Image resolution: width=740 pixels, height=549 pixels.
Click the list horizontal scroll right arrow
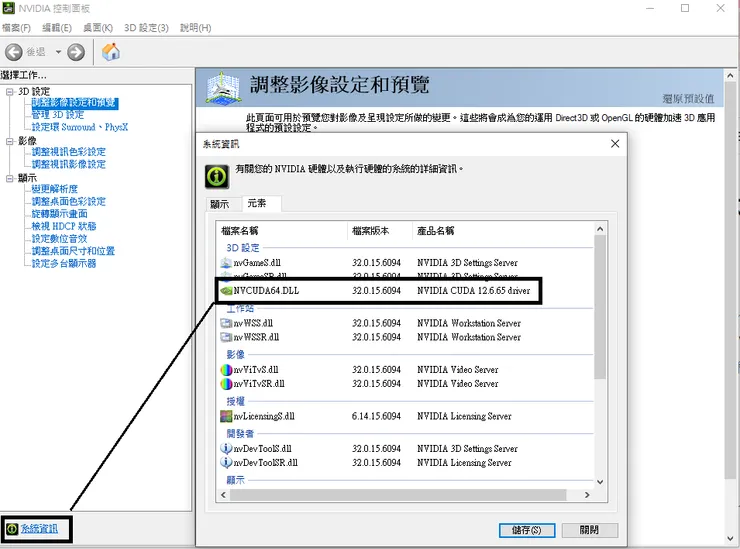587,495
